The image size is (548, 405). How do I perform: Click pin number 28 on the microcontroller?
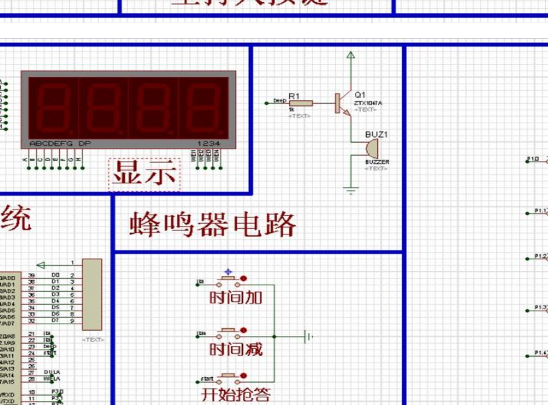[31, 379]
